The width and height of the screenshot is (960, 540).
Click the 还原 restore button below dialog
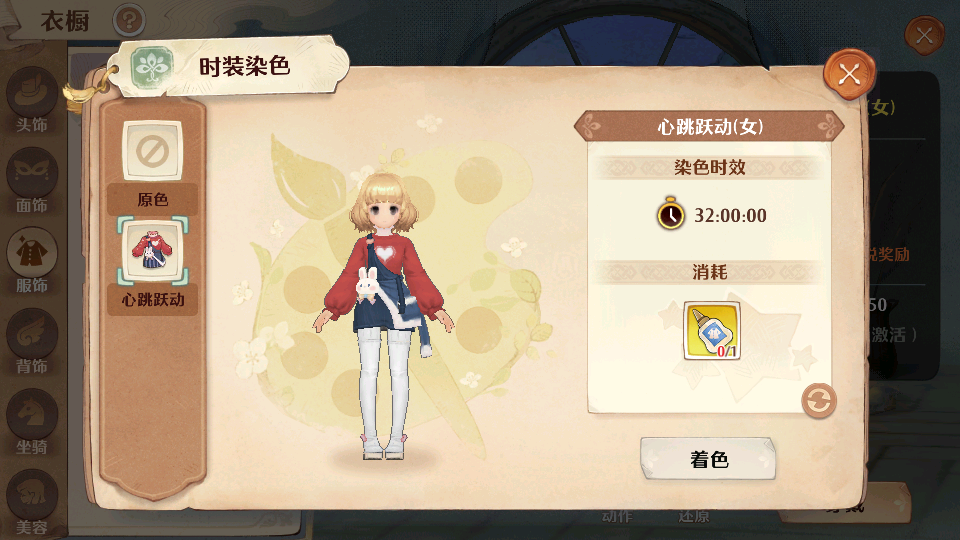click(x=693, y=517)
